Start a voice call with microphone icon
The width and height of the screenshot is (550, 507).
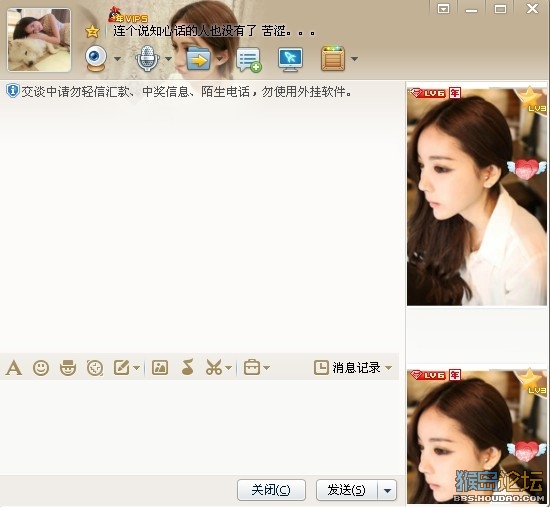coord(147,58)
